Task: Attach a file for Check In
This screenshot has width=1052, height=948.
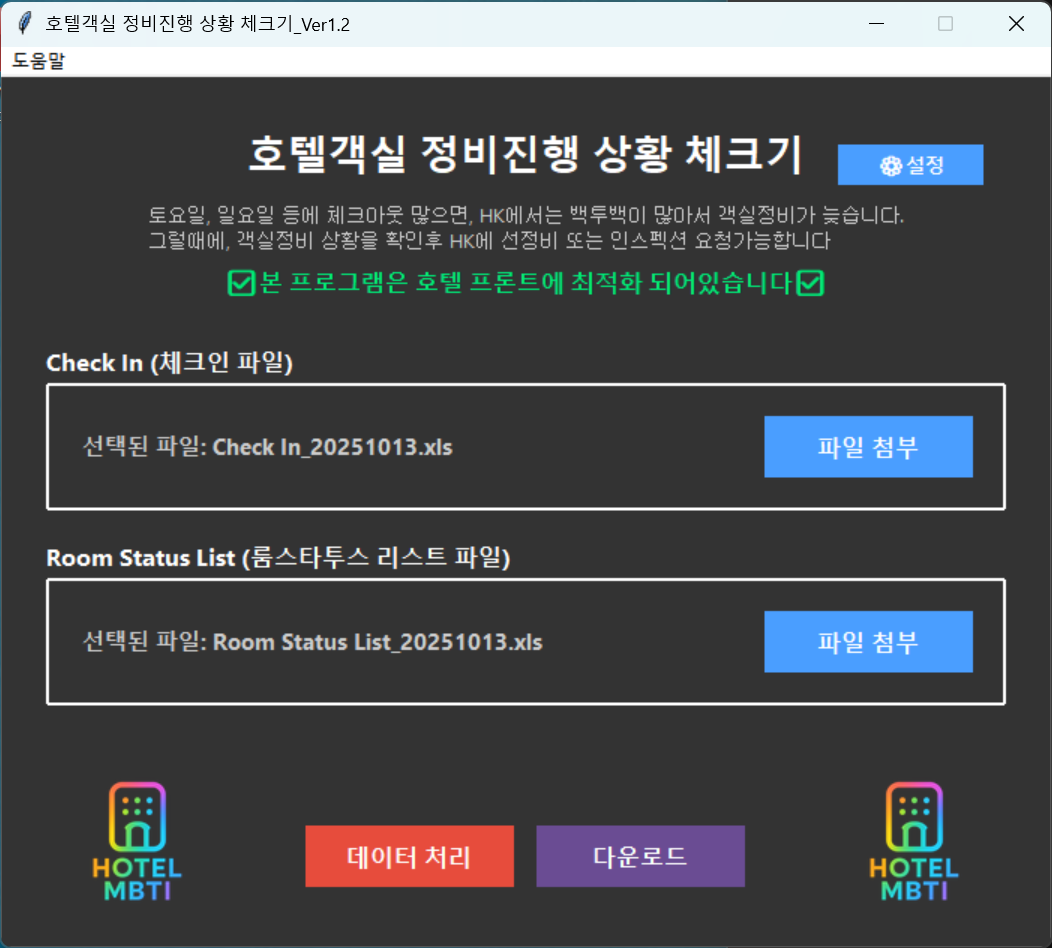Action: click(x=868, y=447)
